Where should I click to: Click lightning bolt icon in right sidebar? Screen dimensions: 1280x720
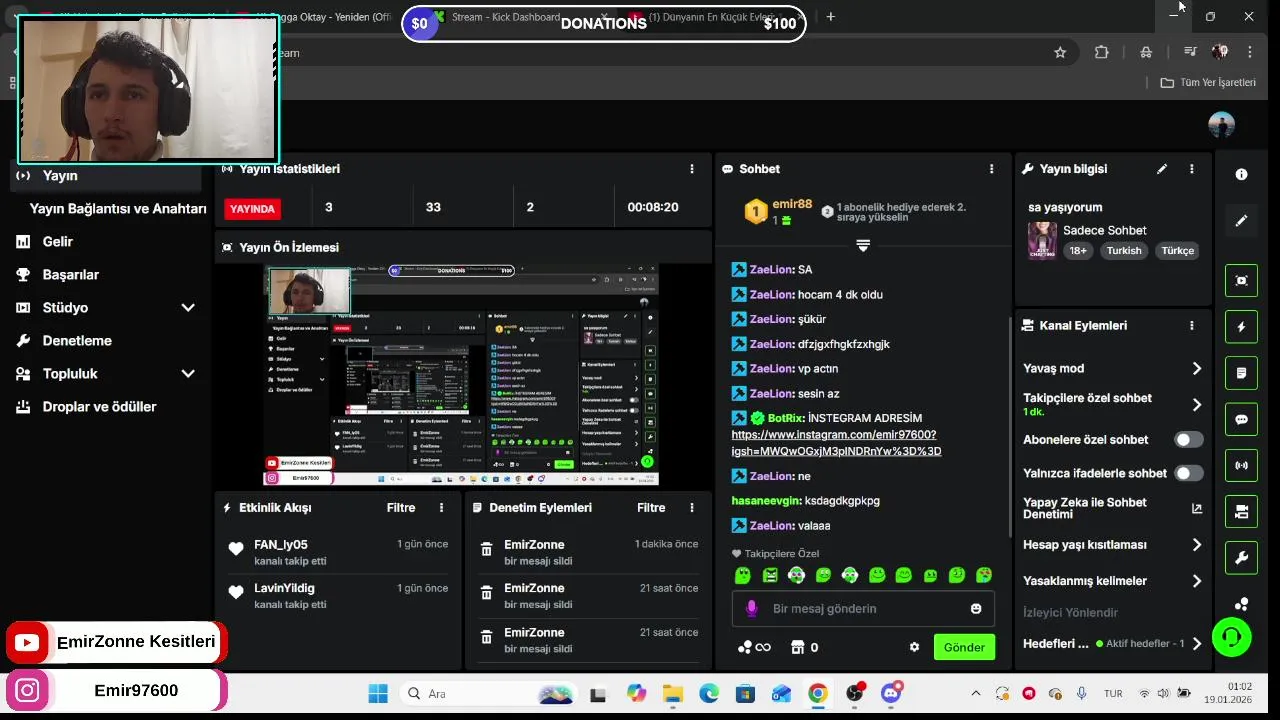point(1241,327)
